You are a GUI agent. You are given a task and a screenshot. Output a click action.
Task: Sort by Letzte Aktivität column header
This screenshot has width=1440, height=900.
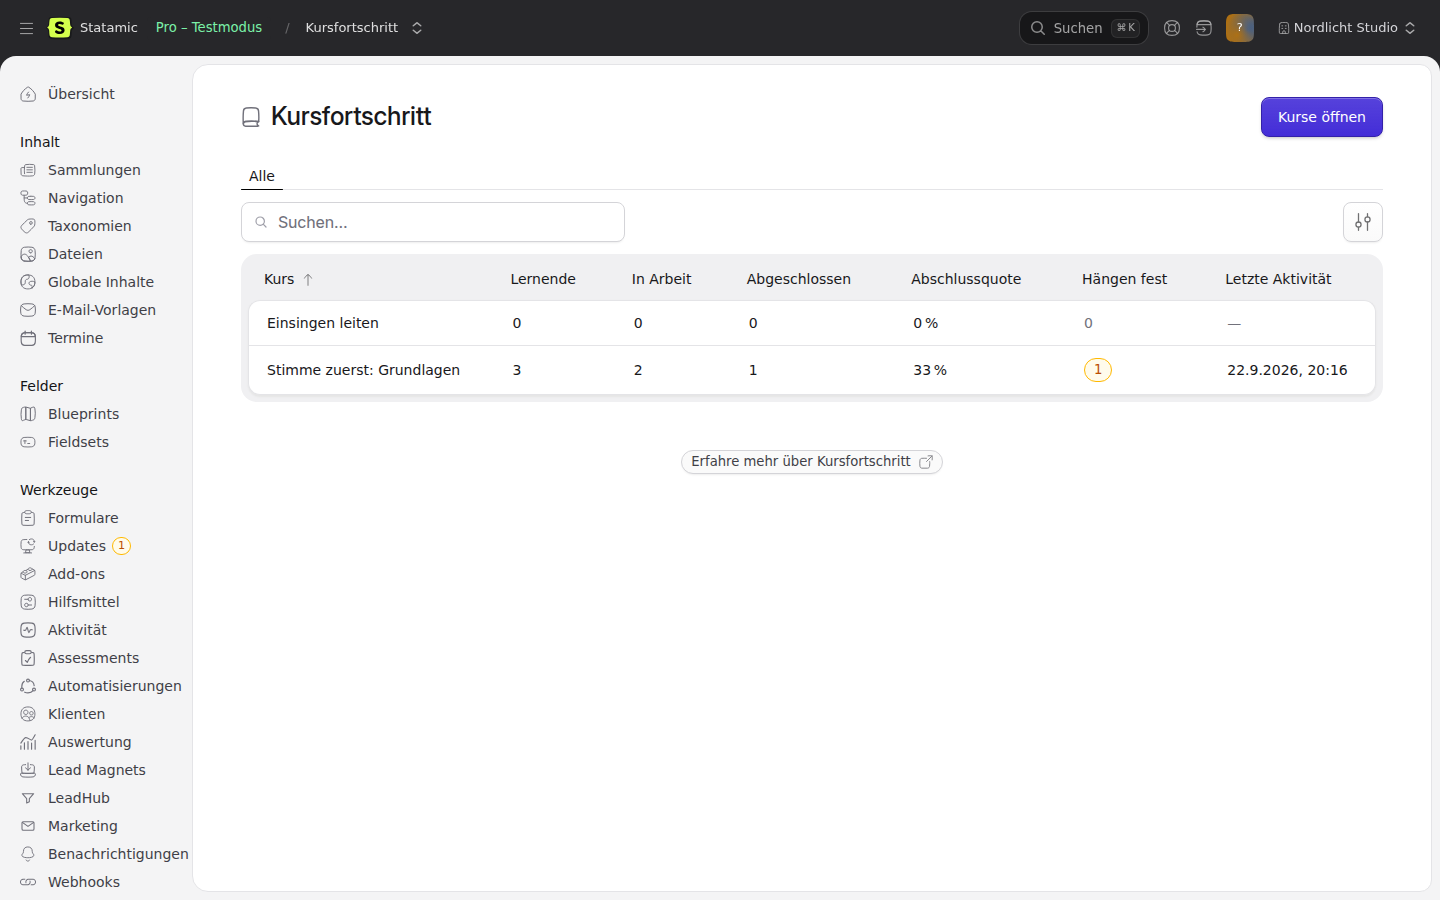pyautogui.click(x=1278, y=280)
